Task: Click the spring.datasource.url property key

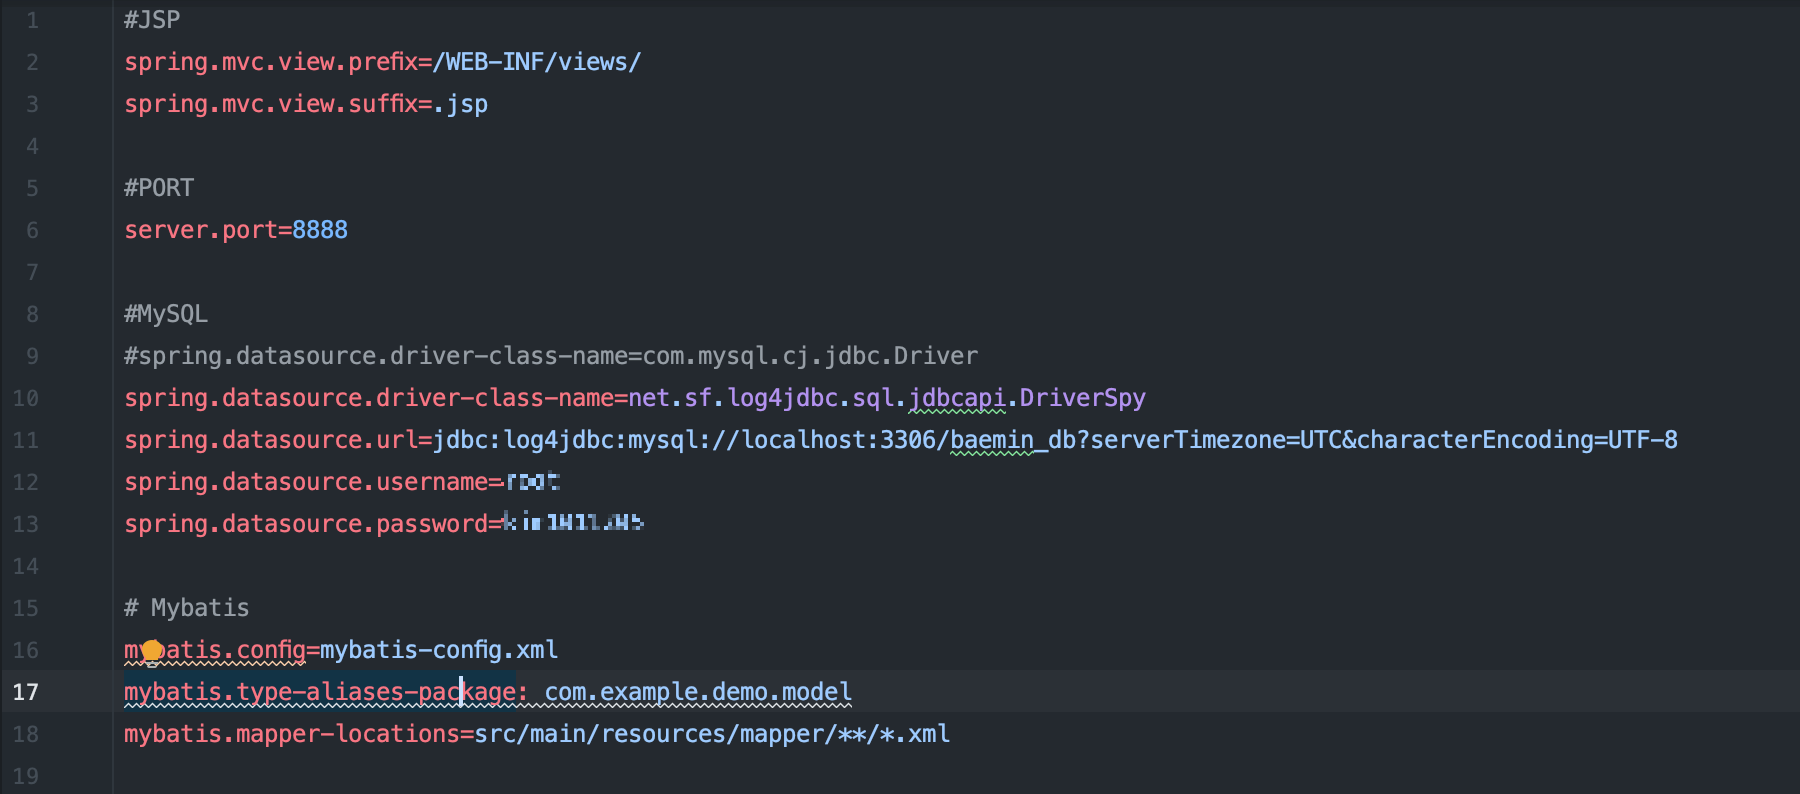Action: tap(271, 440)
